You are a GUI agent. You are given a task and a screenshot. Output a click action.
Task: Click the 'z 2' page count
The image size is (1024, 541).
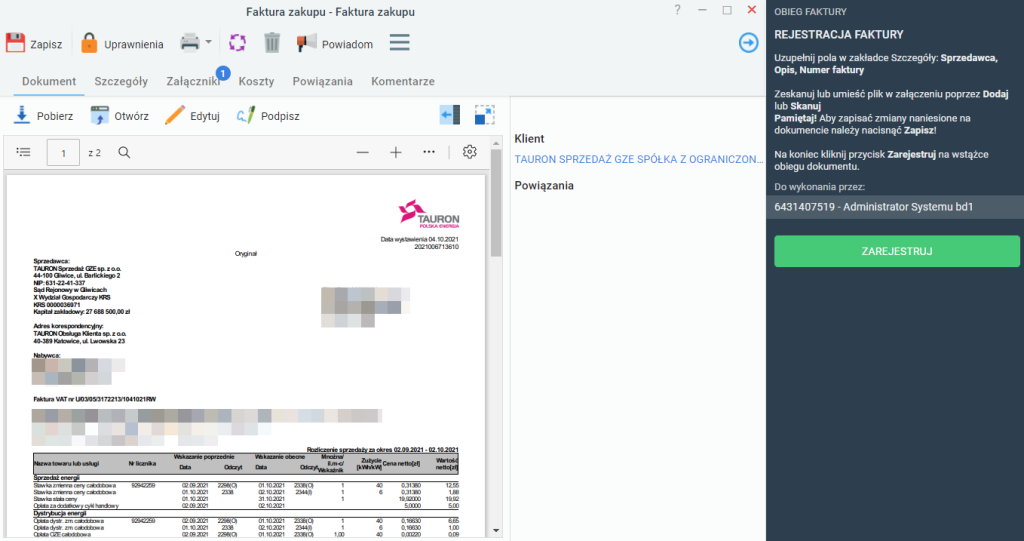point(95,153)
